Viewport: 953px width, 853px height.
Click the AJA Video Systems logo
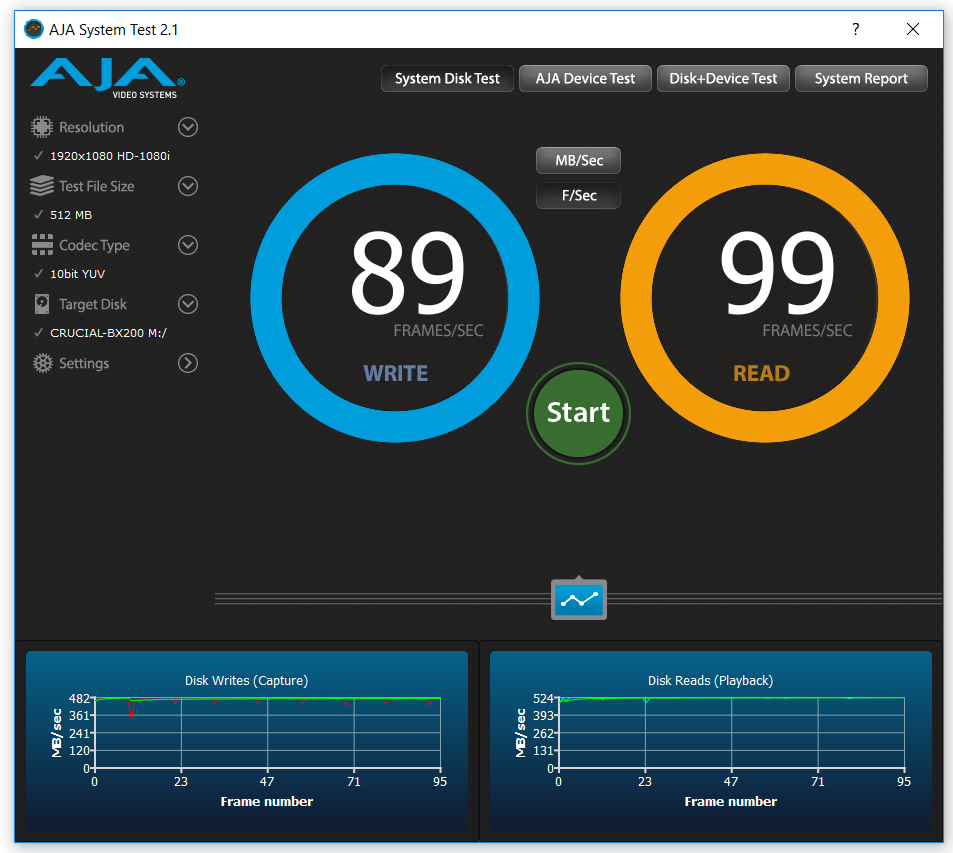(x=108, y=78)
